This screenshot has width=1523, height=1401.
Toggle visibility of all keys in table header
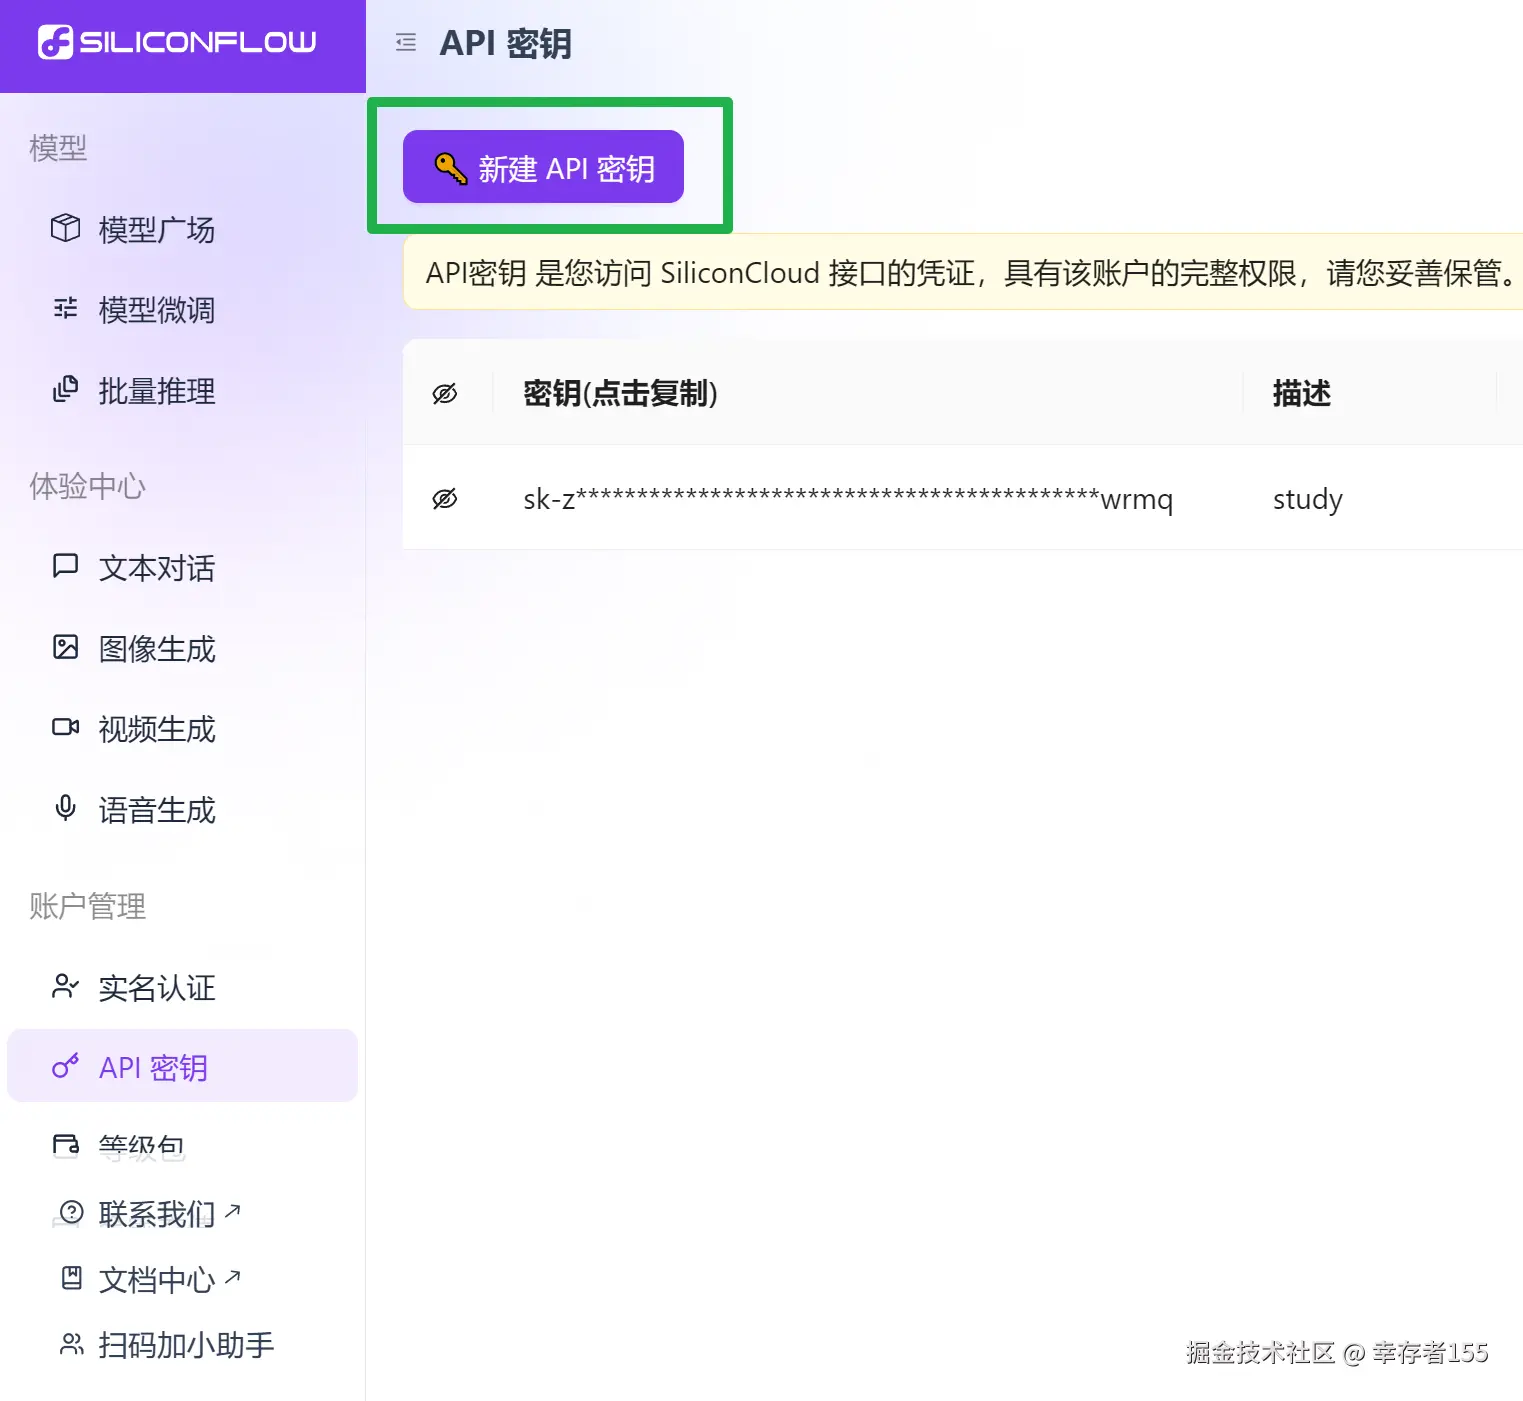click(445, 394)
